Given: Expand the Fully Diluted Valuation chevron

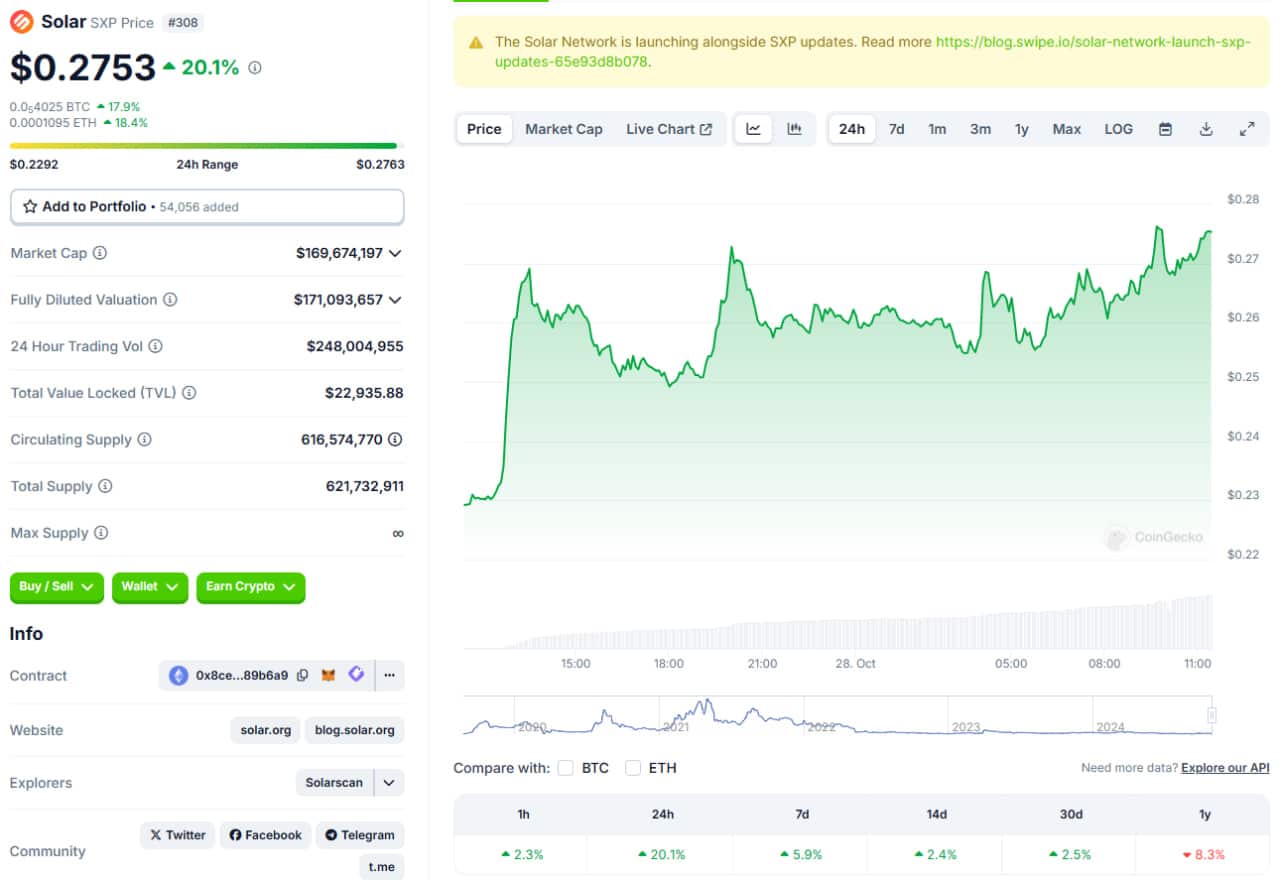Looking at the screenshot, I should (395, 300).
